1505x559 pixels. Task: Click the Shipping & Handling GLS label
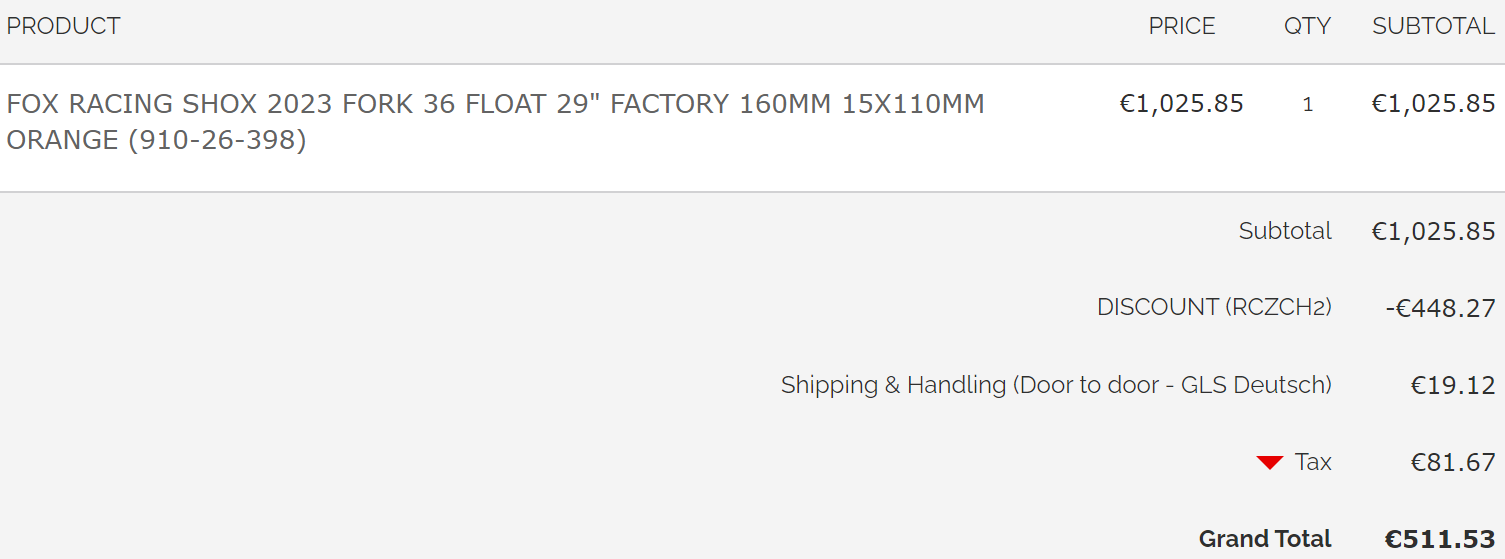pyautogui.click(x=1056, y=385)
